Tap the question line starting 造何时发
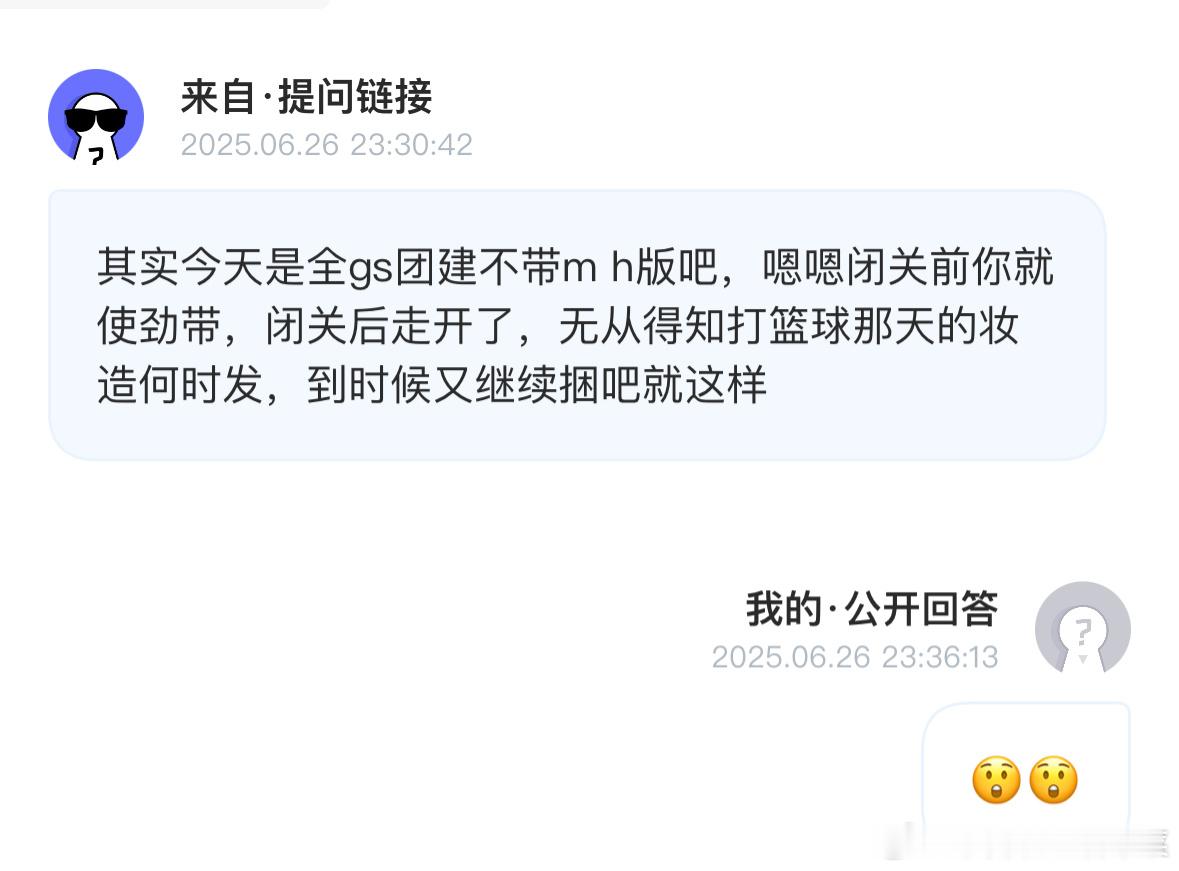This screenshot has width=1179, height=871. point(432,384)
